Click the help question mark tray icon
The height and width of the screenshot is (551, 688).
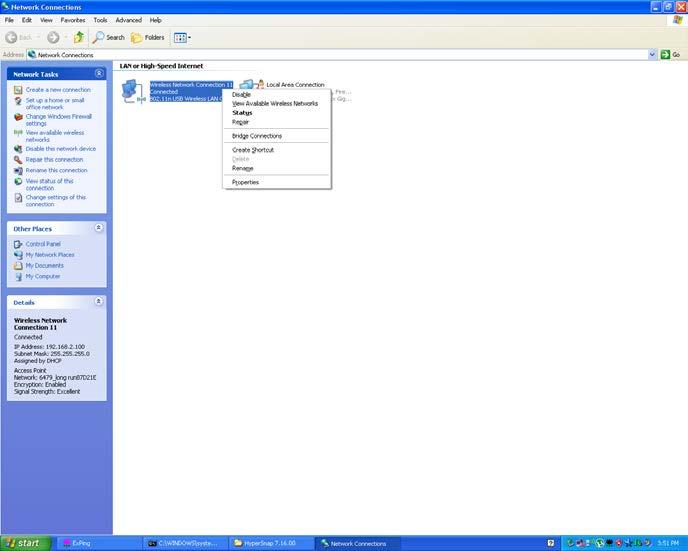click(x=551, y=543)
